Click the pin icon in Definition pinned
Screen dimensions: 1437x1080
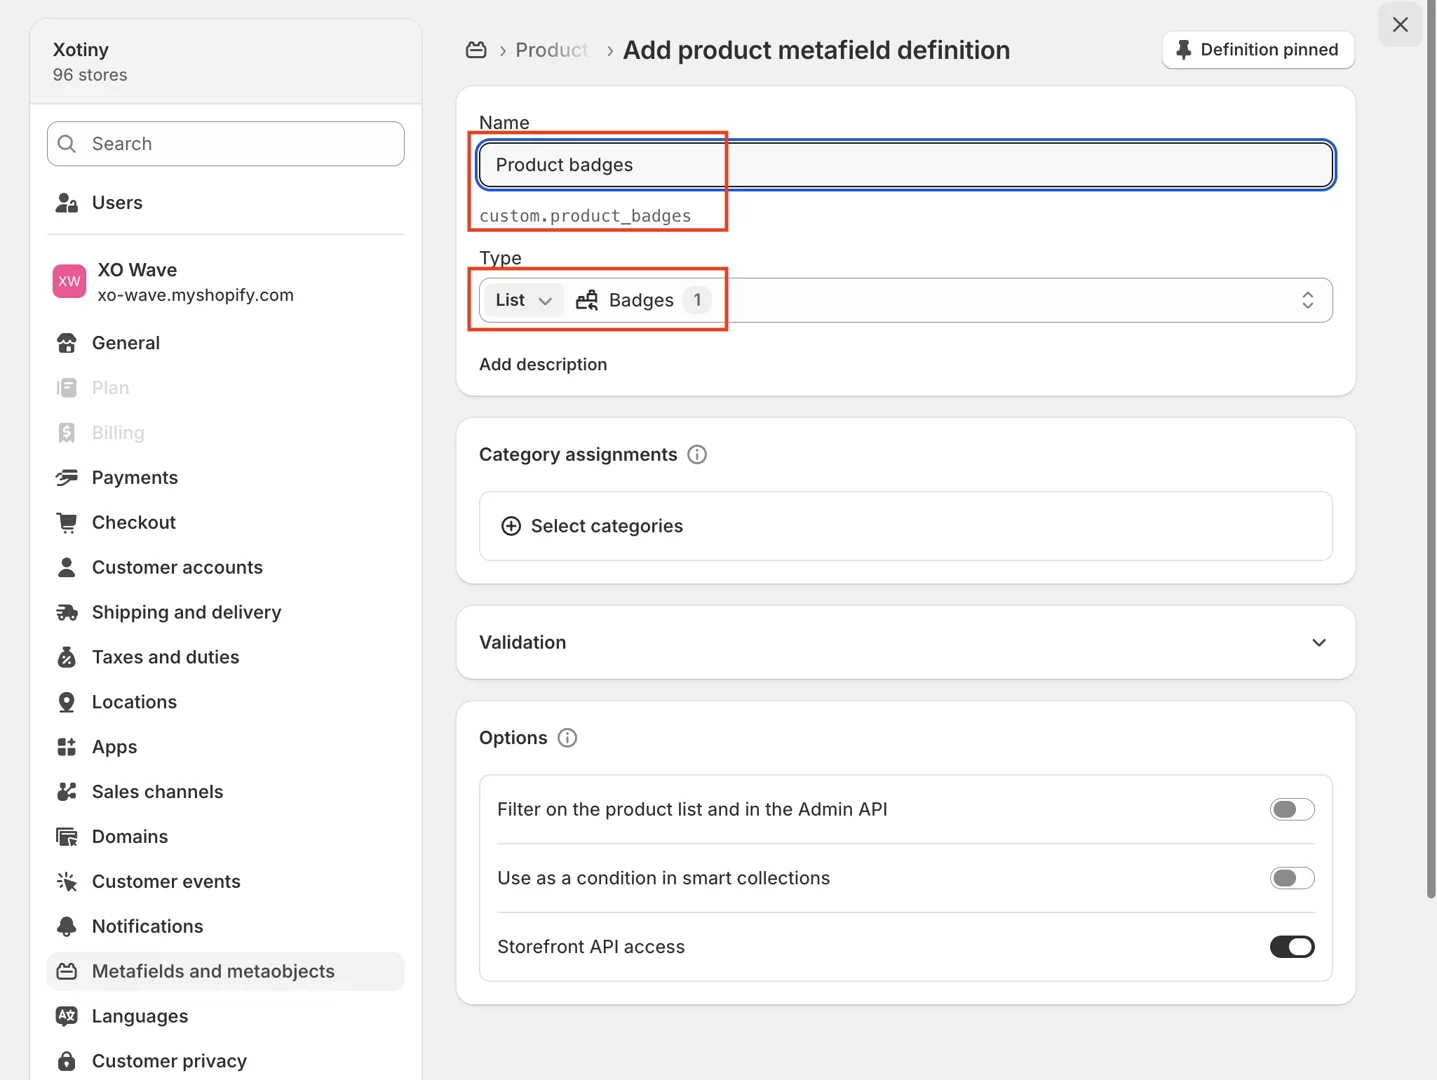(x=1184, y=50)
